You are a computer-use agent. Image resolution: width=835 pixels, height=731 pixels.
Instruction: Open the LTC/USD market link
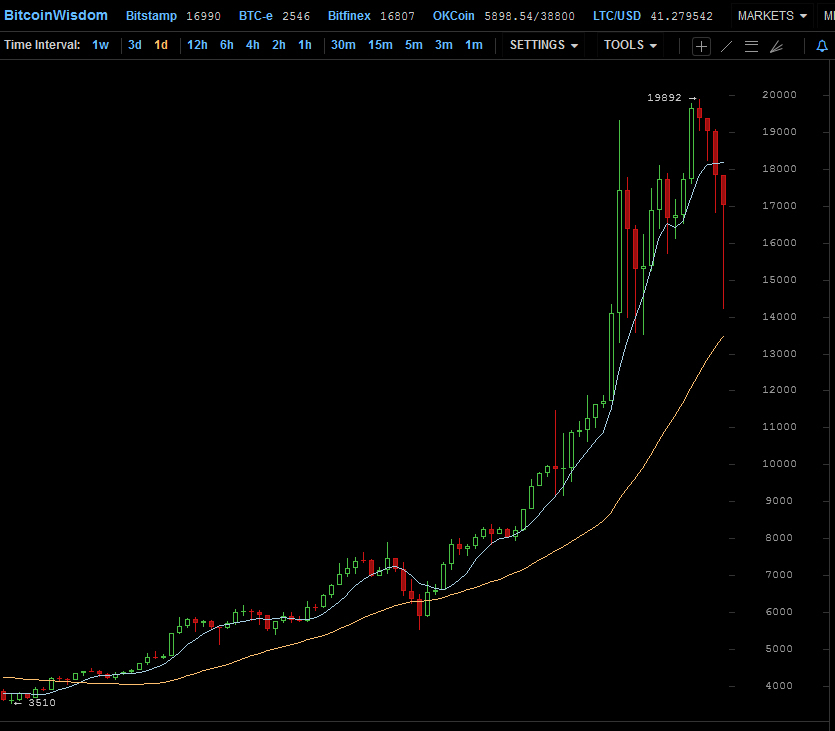point(617,16)
